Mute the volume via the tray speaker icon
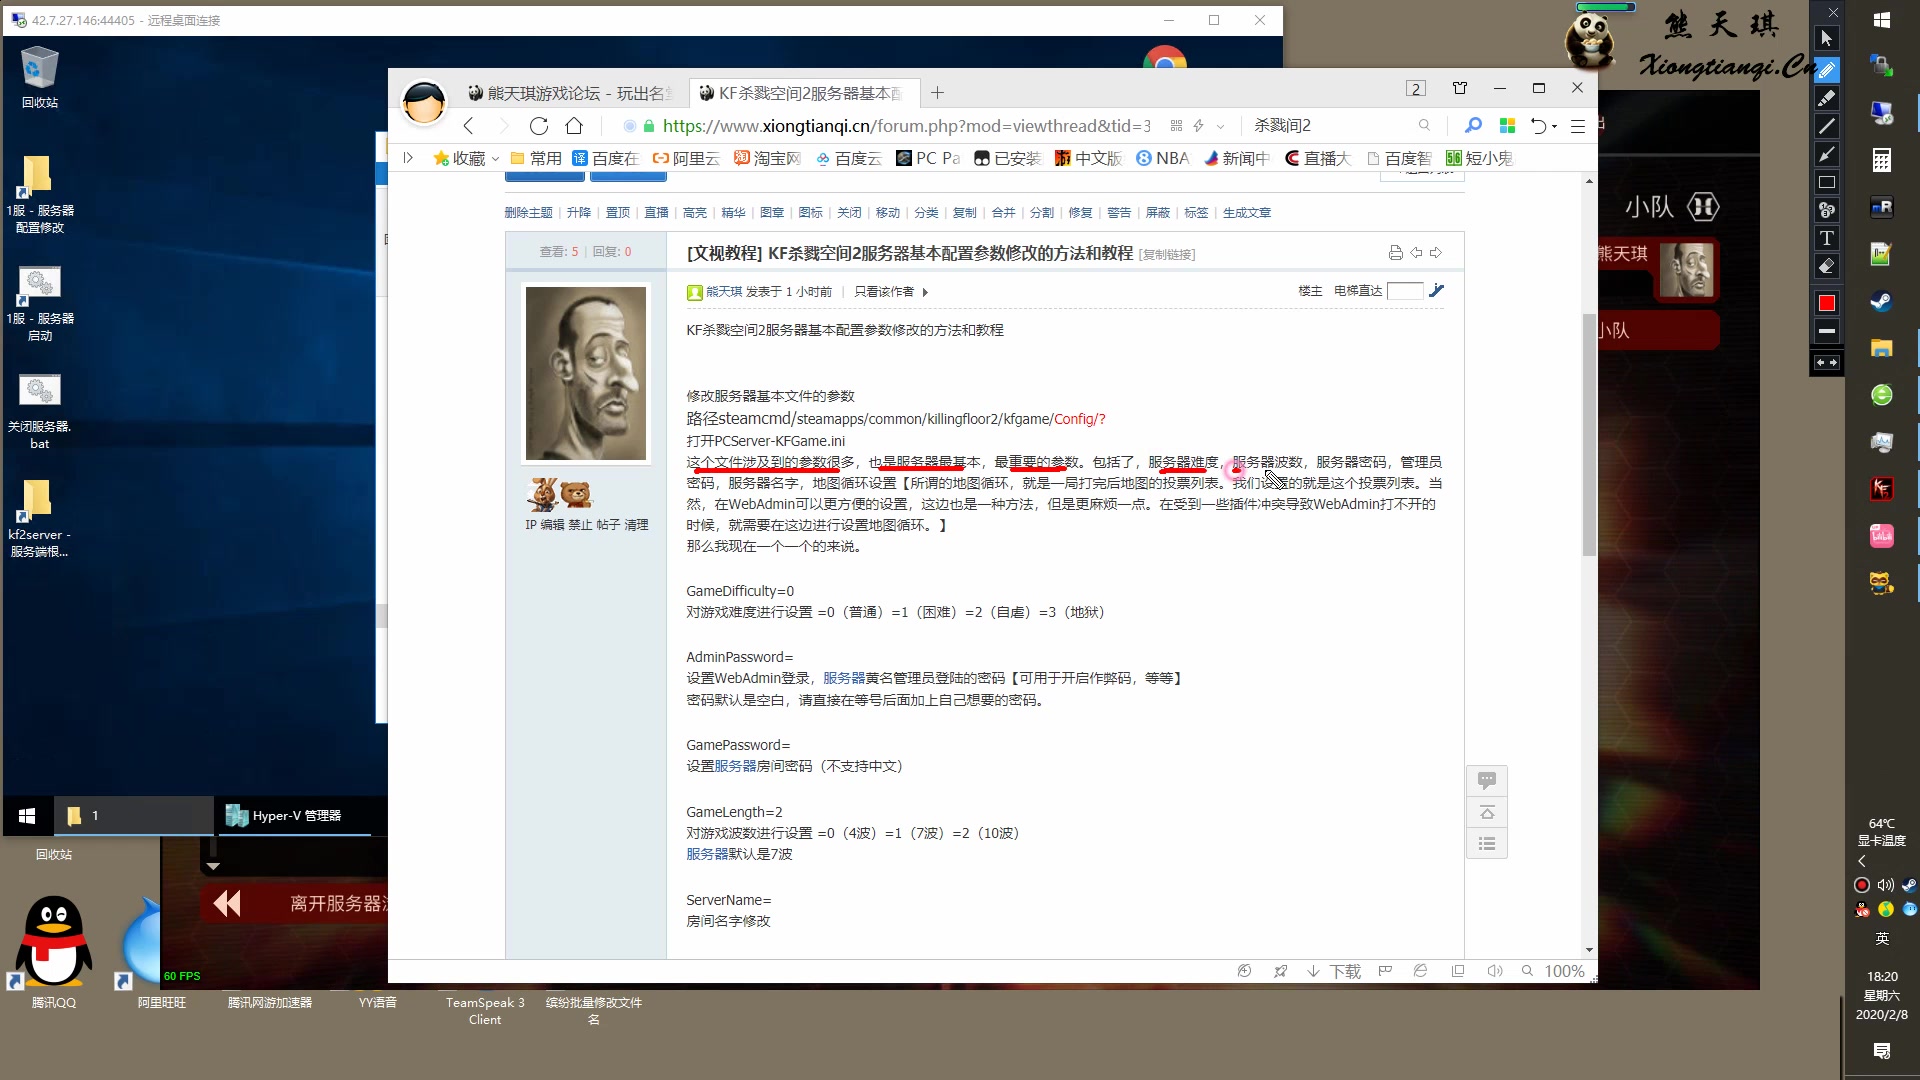 click(1886, 885)
